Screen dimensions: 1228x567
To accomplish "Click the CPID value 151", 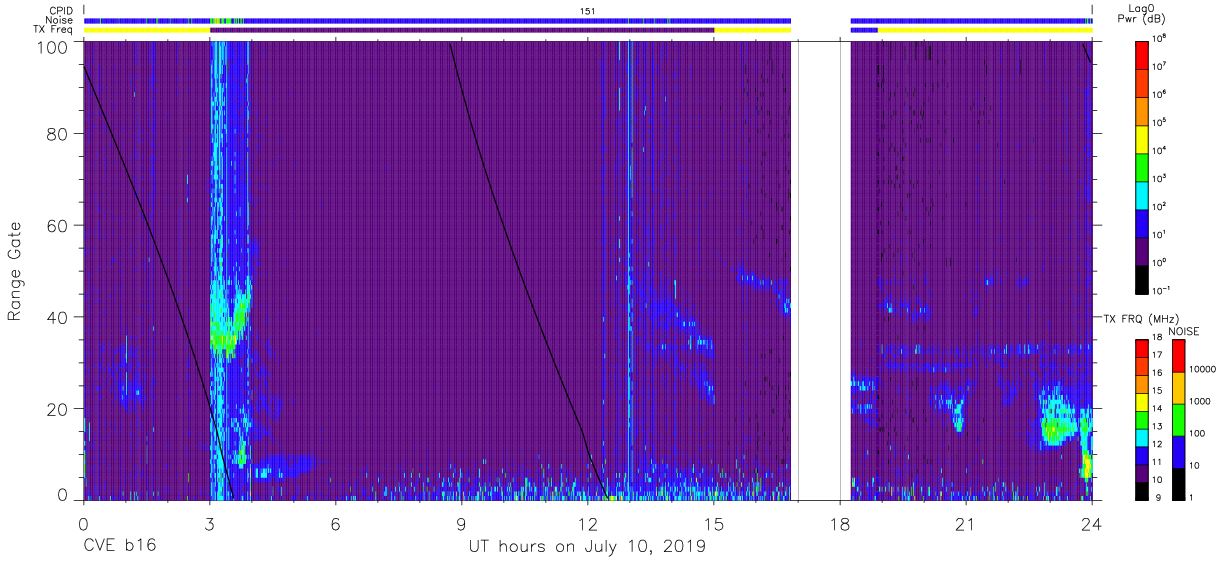I will pyautogui.click(x=588, y=10).
